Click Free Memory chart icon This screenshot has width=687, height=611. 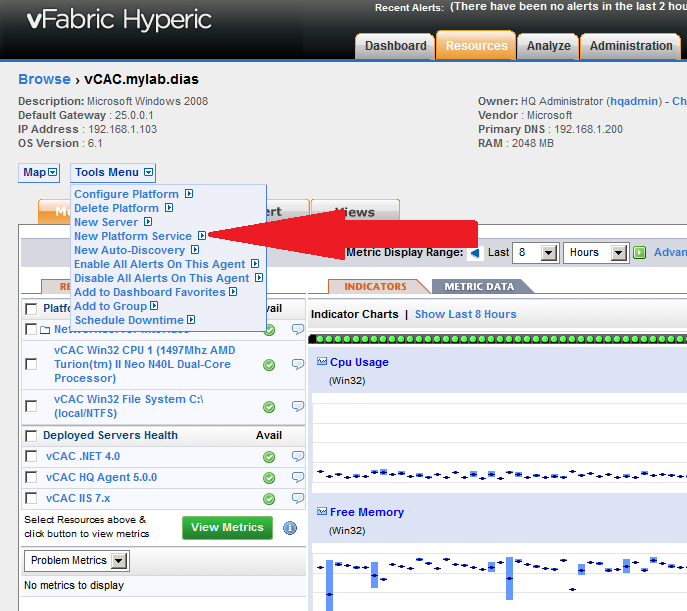click(322, 511)
